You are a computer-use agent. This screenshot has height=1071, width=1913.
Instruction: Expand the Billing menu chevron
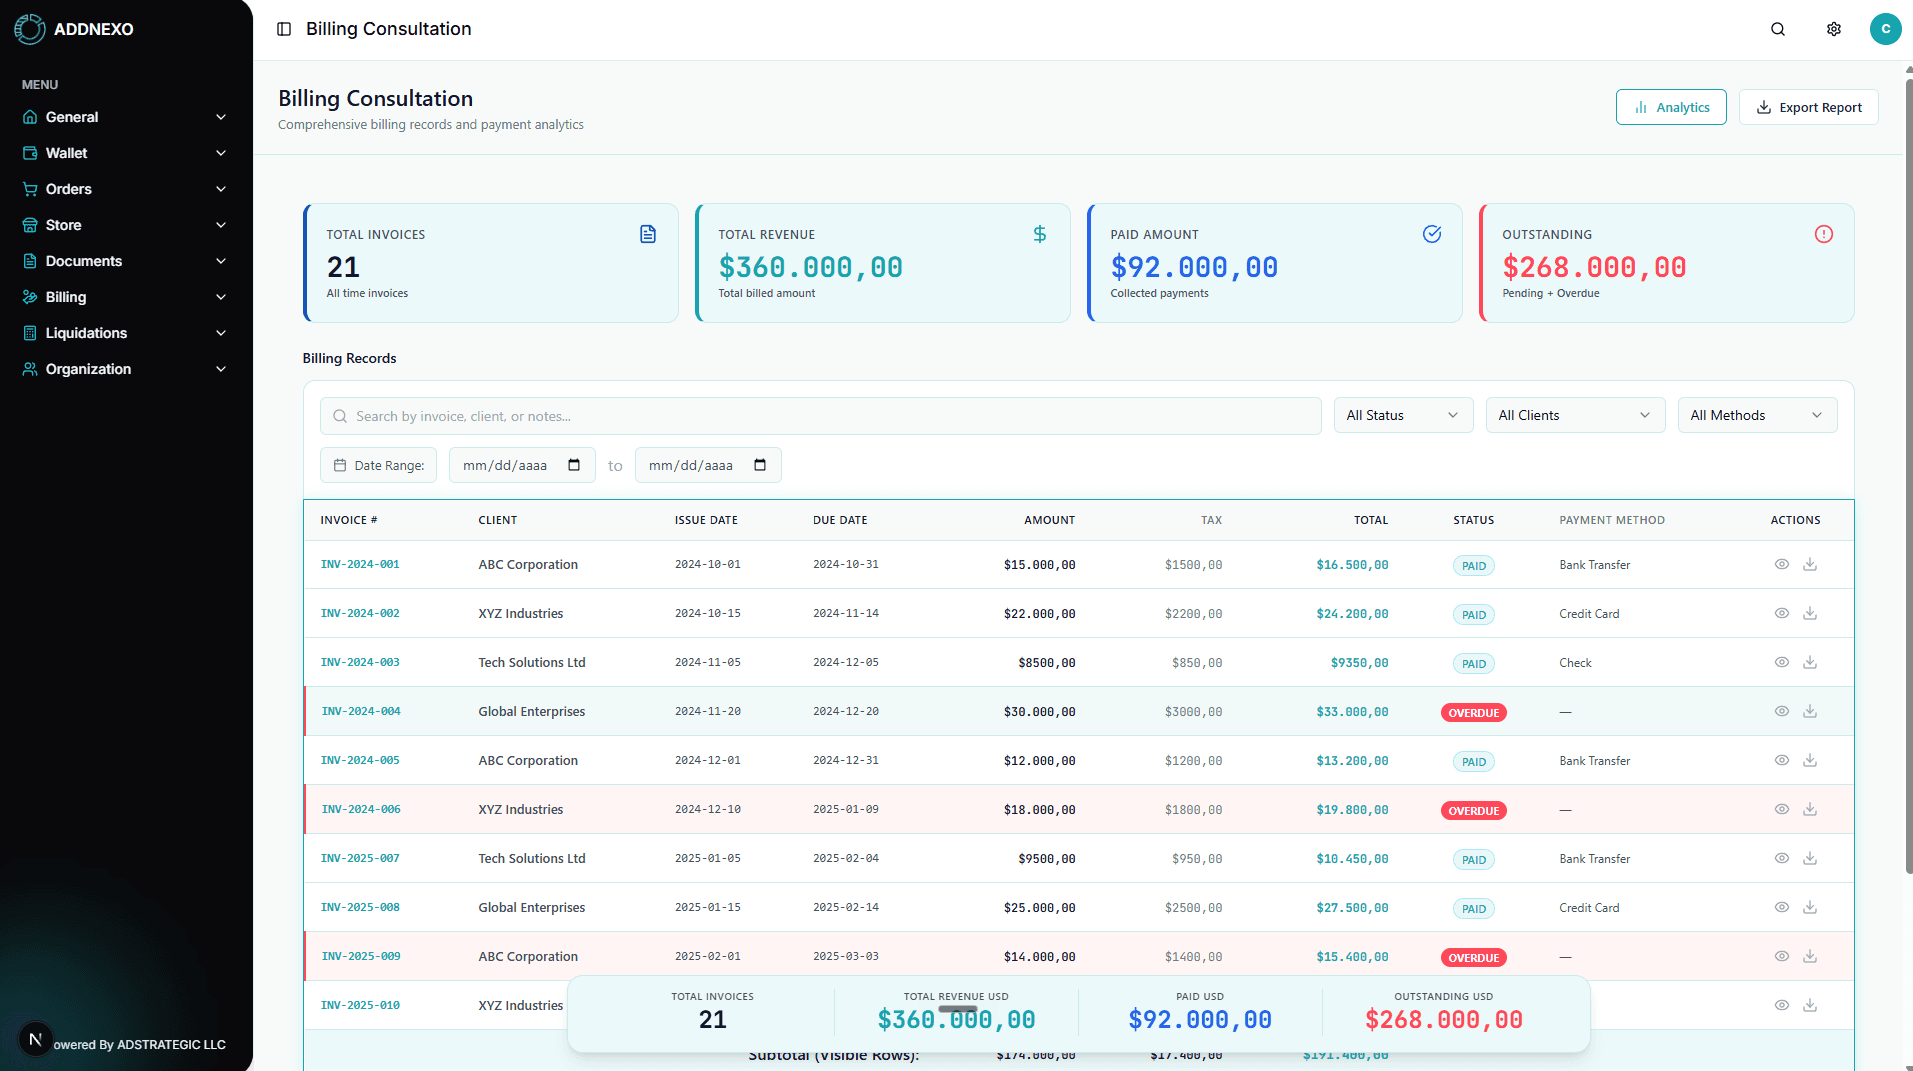pyautogui.click(x=221, y=297)
